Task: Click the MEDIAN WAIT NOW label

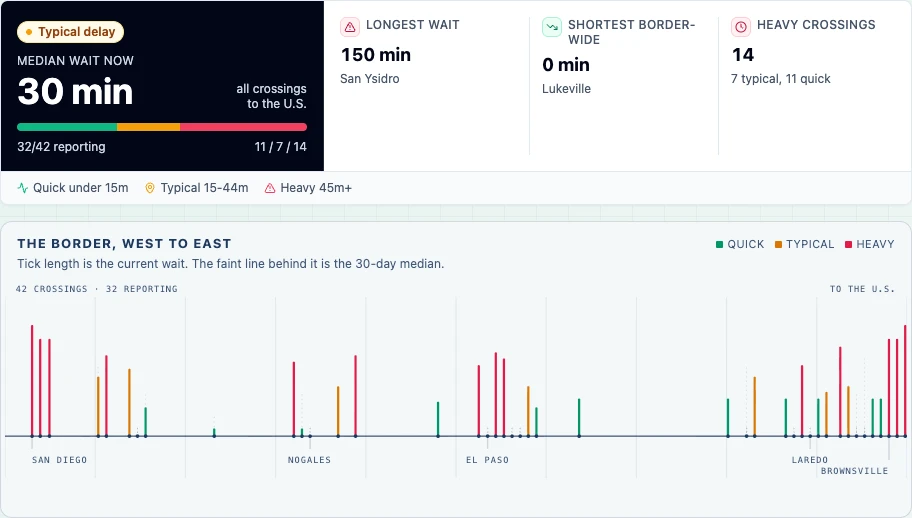Action: click(x=76, y=61)
